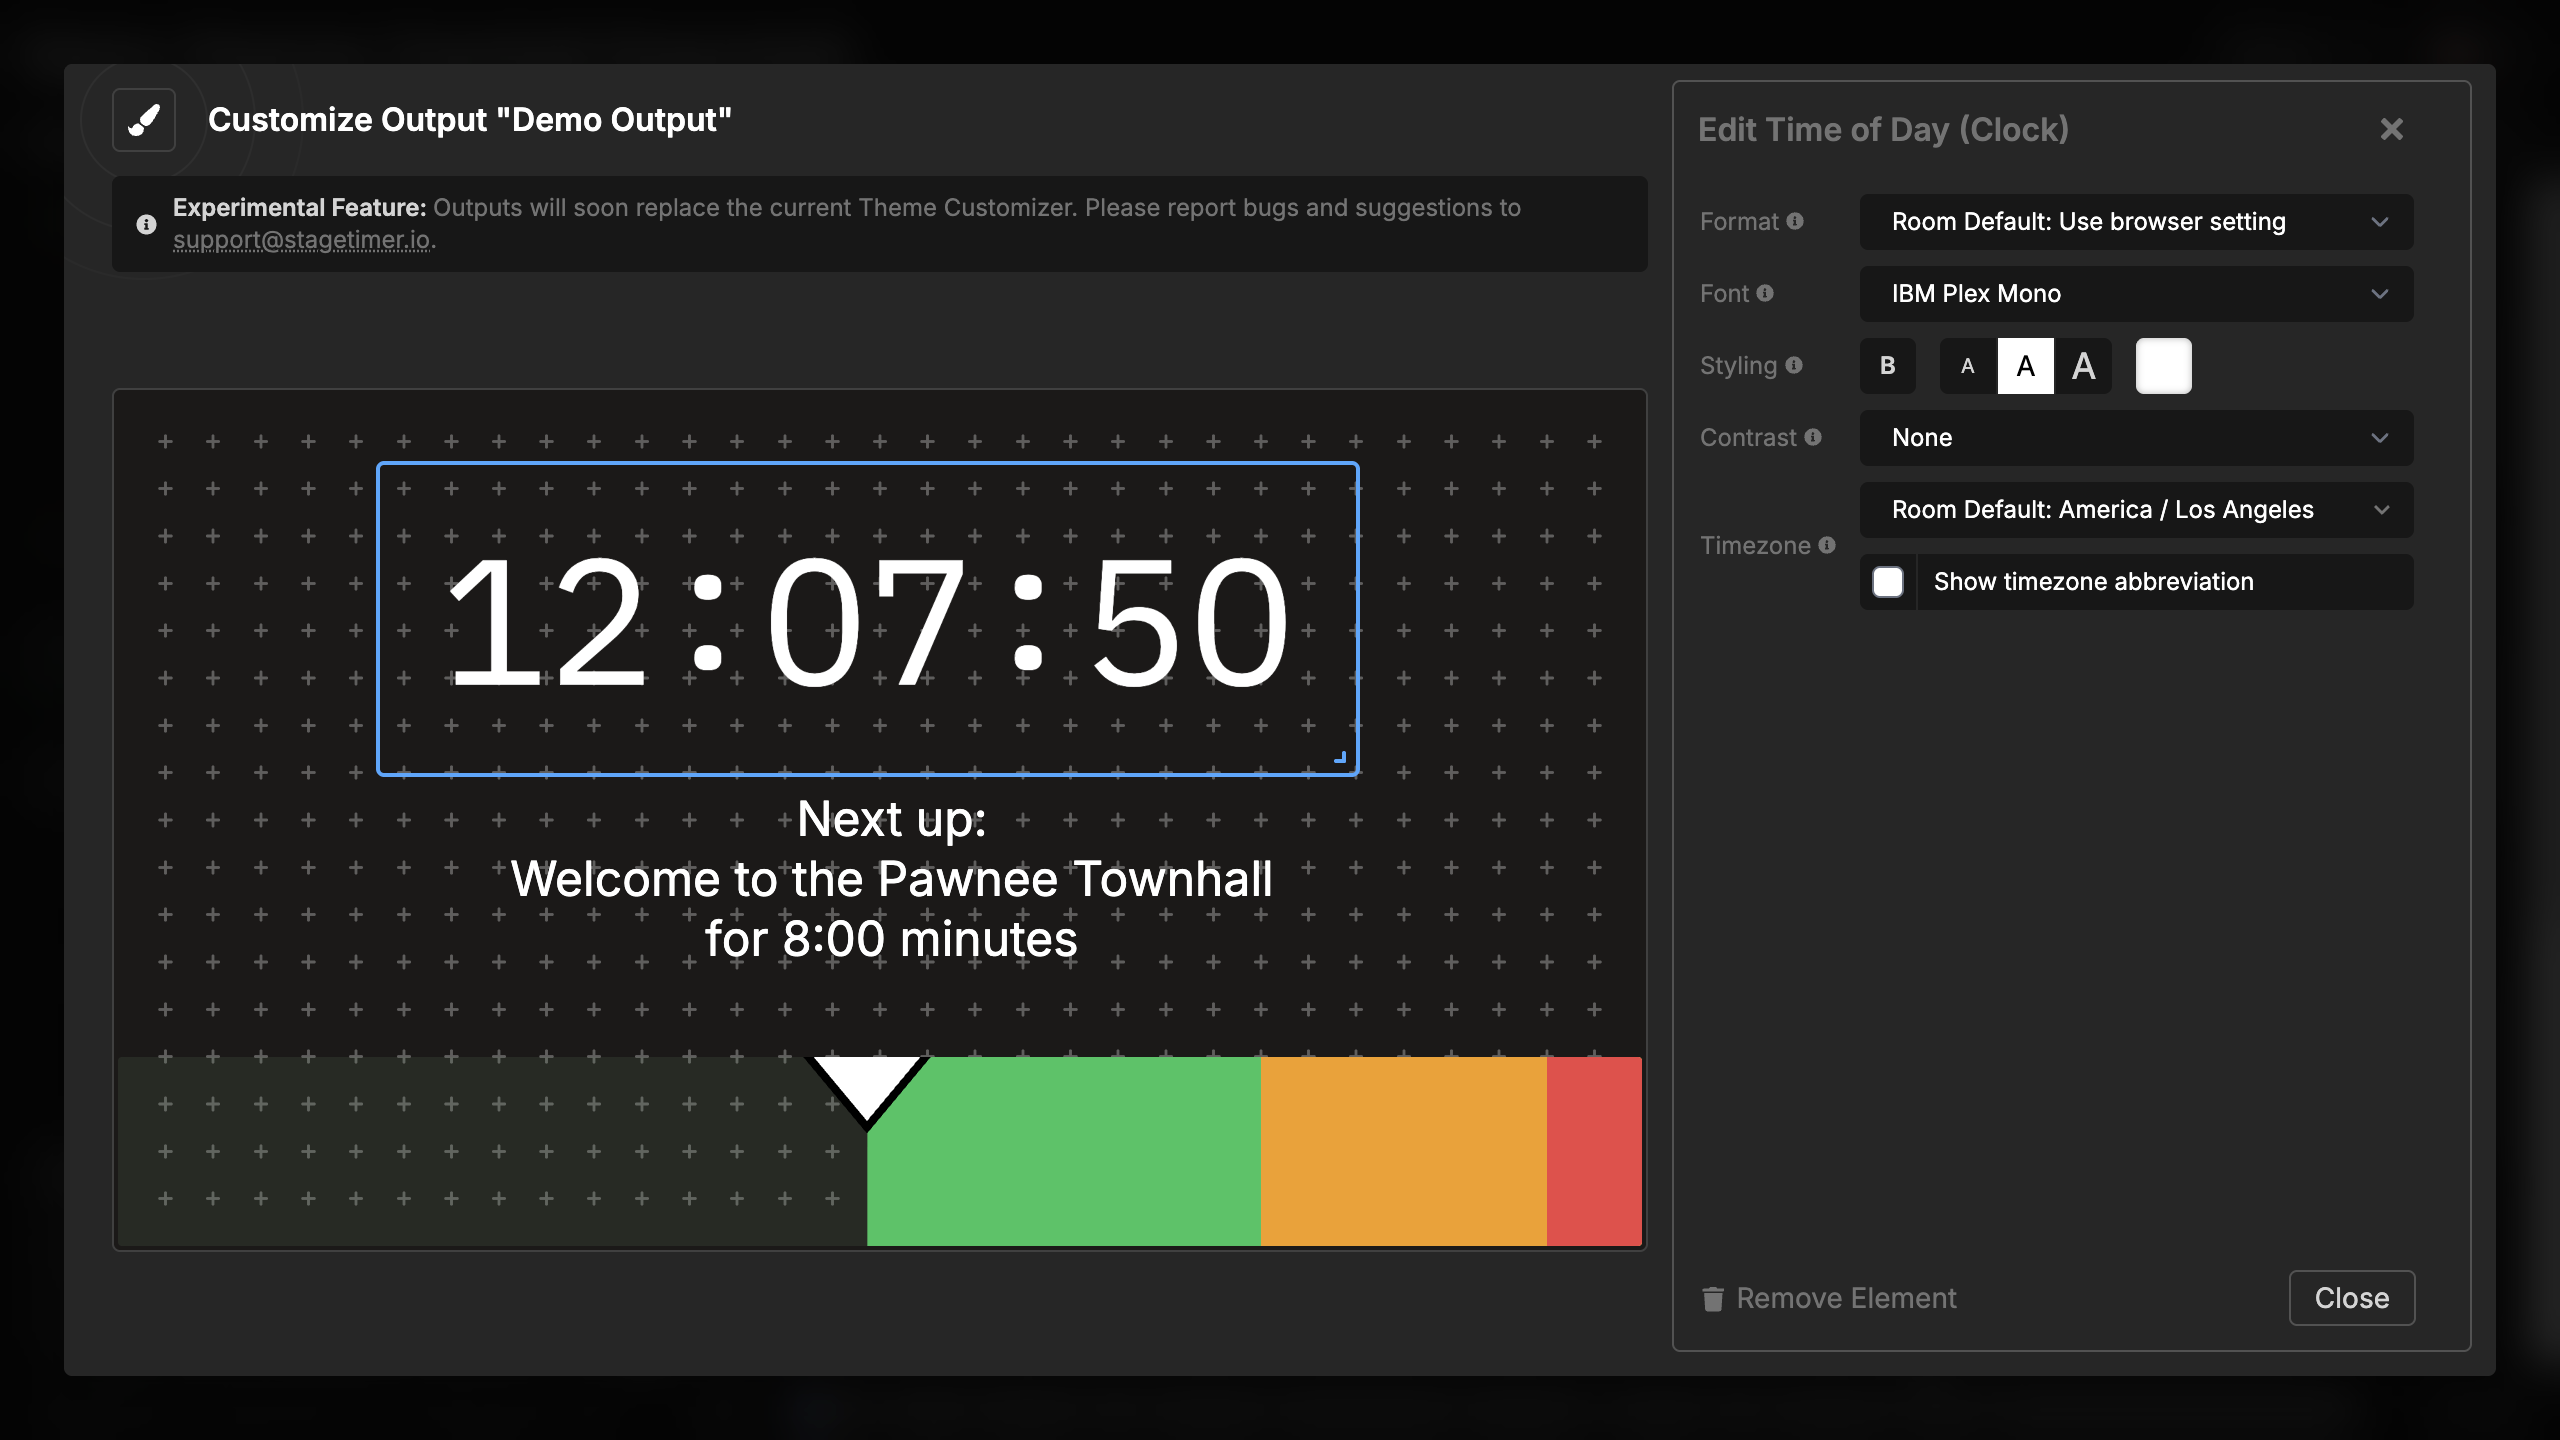Click the info icon beside Styling
This screenshot has height=1440, width=2560.
pos(1795,365)
